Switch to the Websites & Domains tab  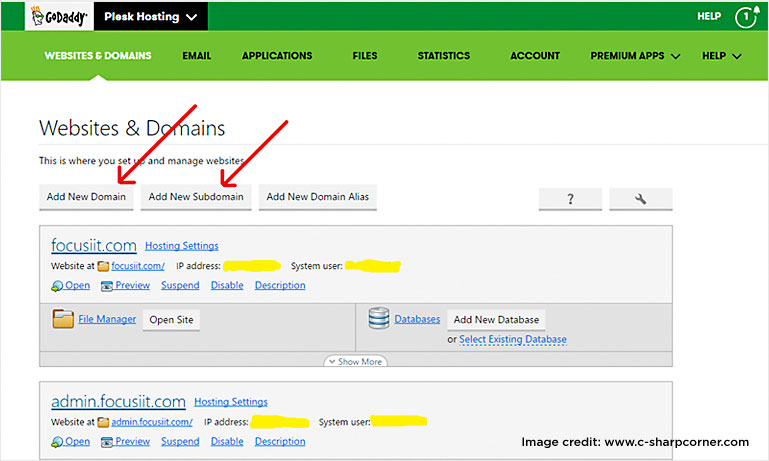click(98, 56)
